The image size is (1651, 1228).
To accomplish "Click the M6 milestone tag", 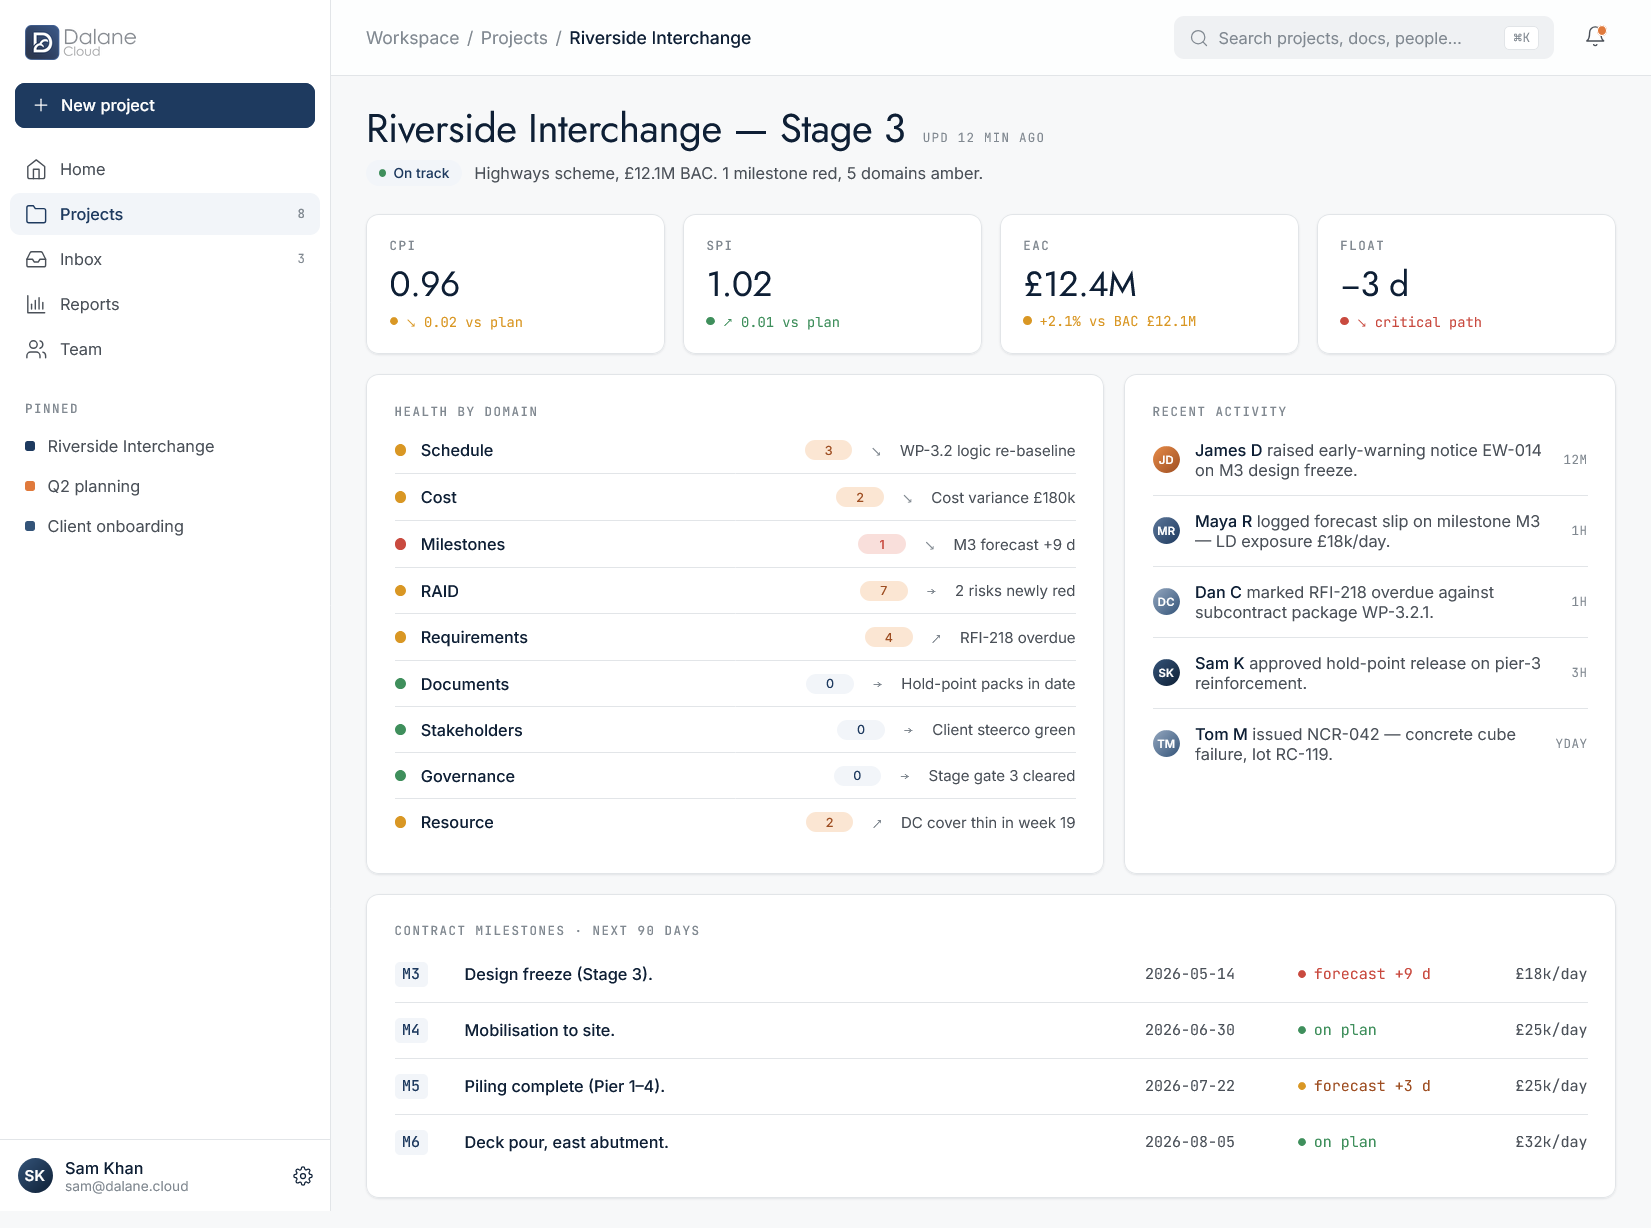I will (x=411, y=1142).
